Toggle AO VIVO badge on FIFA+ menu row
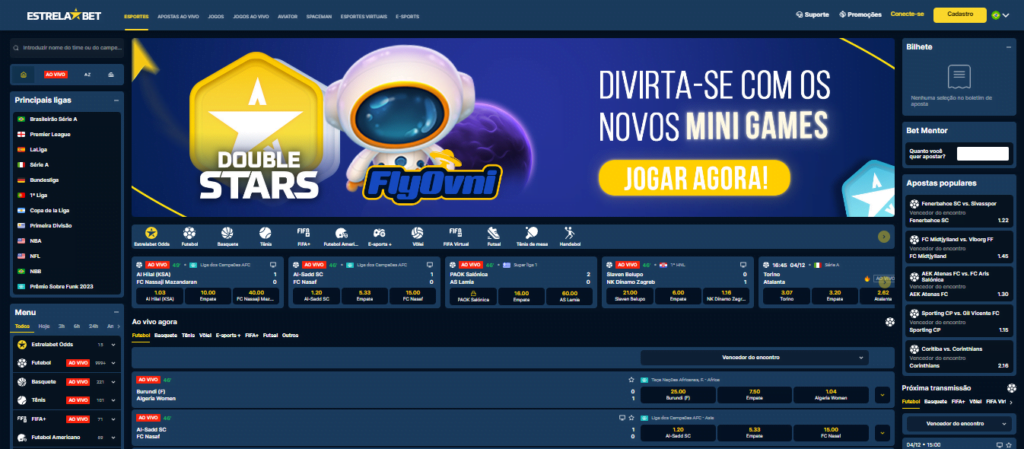 tap(78, 419)
